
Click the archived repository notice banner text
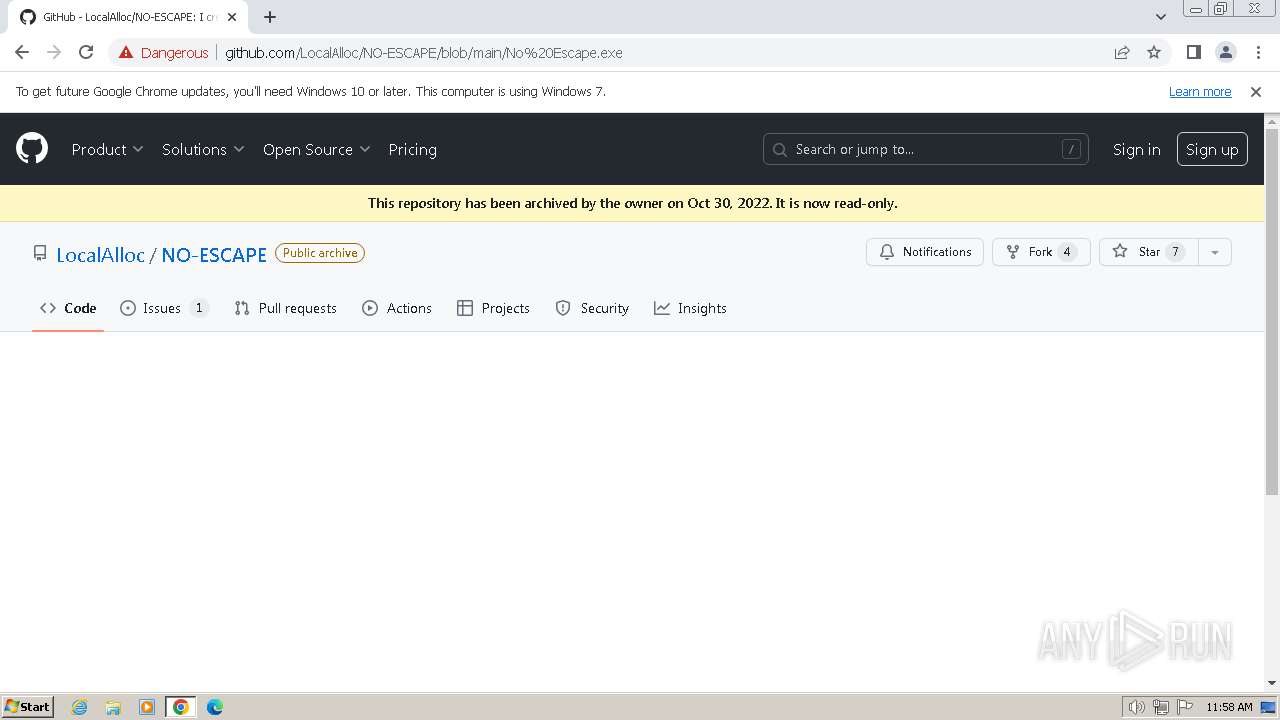click(632, 203)
